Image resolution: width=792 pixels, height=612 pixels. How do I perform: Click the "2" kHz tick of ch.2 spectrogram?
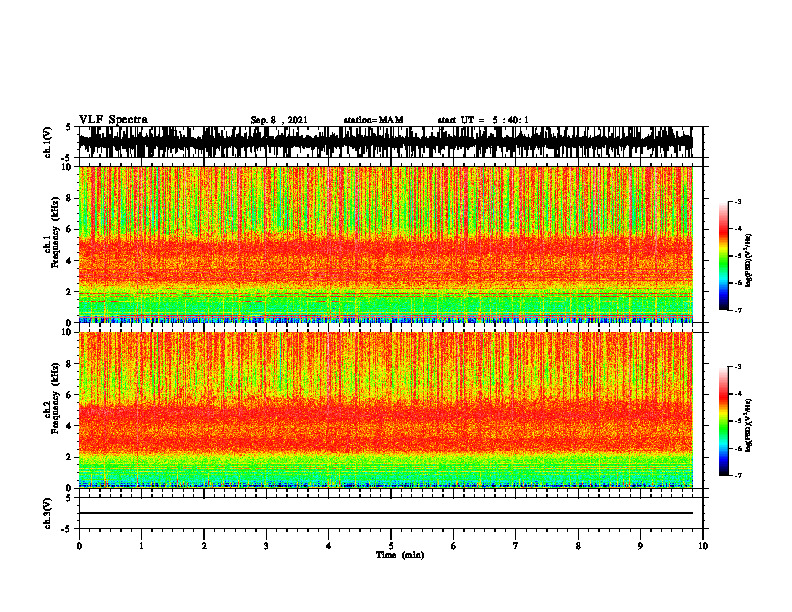click(70, 457)
